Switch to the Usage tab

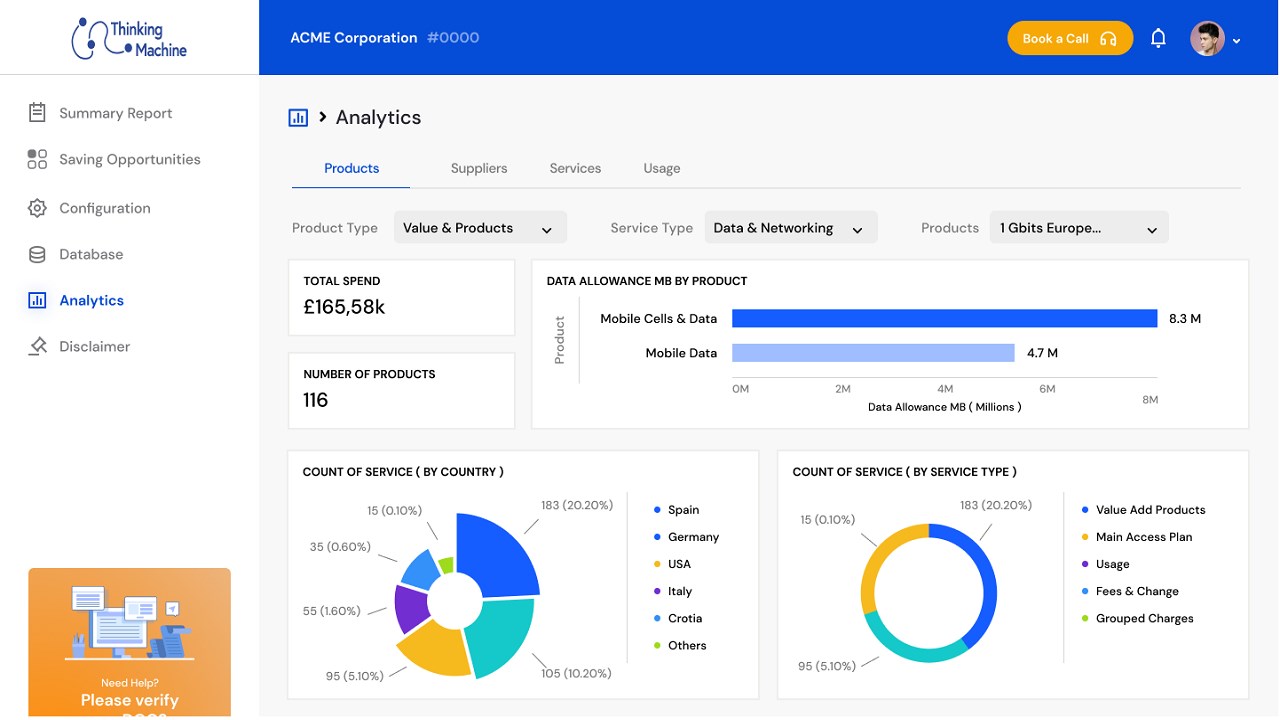(662, 168)
